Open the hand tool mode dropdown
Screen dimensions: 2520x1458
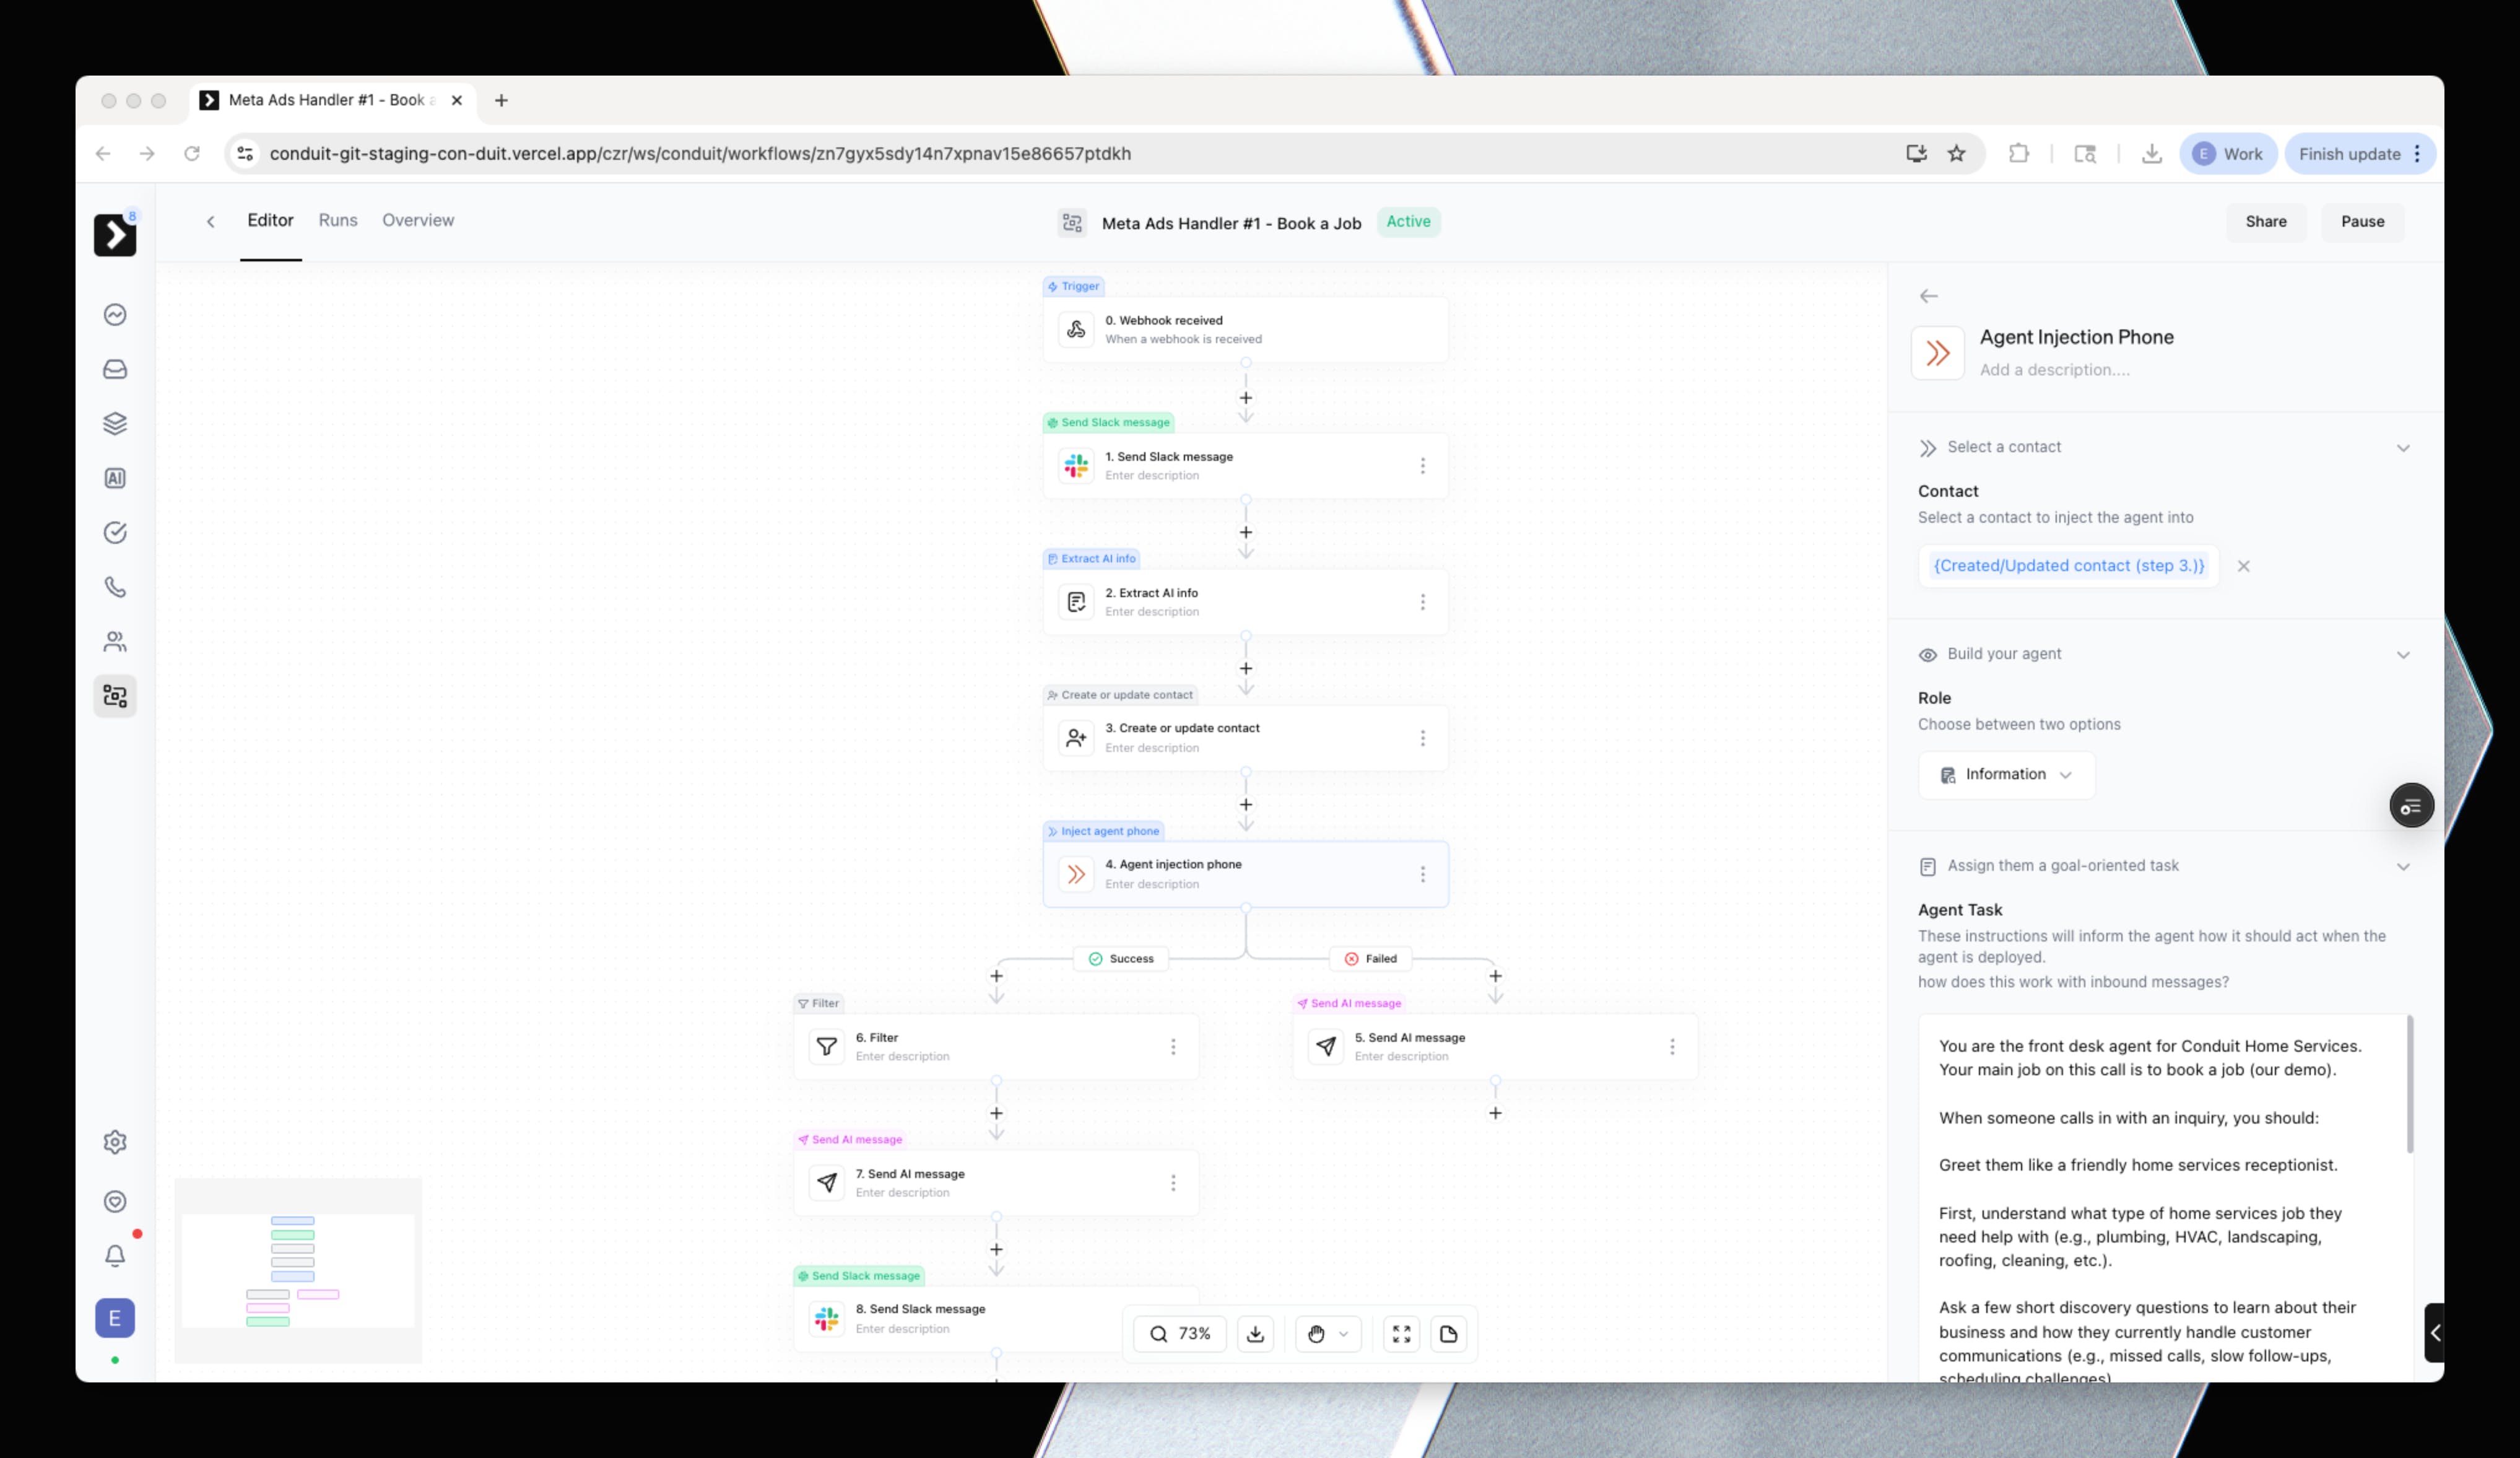coord(1342,1334)
